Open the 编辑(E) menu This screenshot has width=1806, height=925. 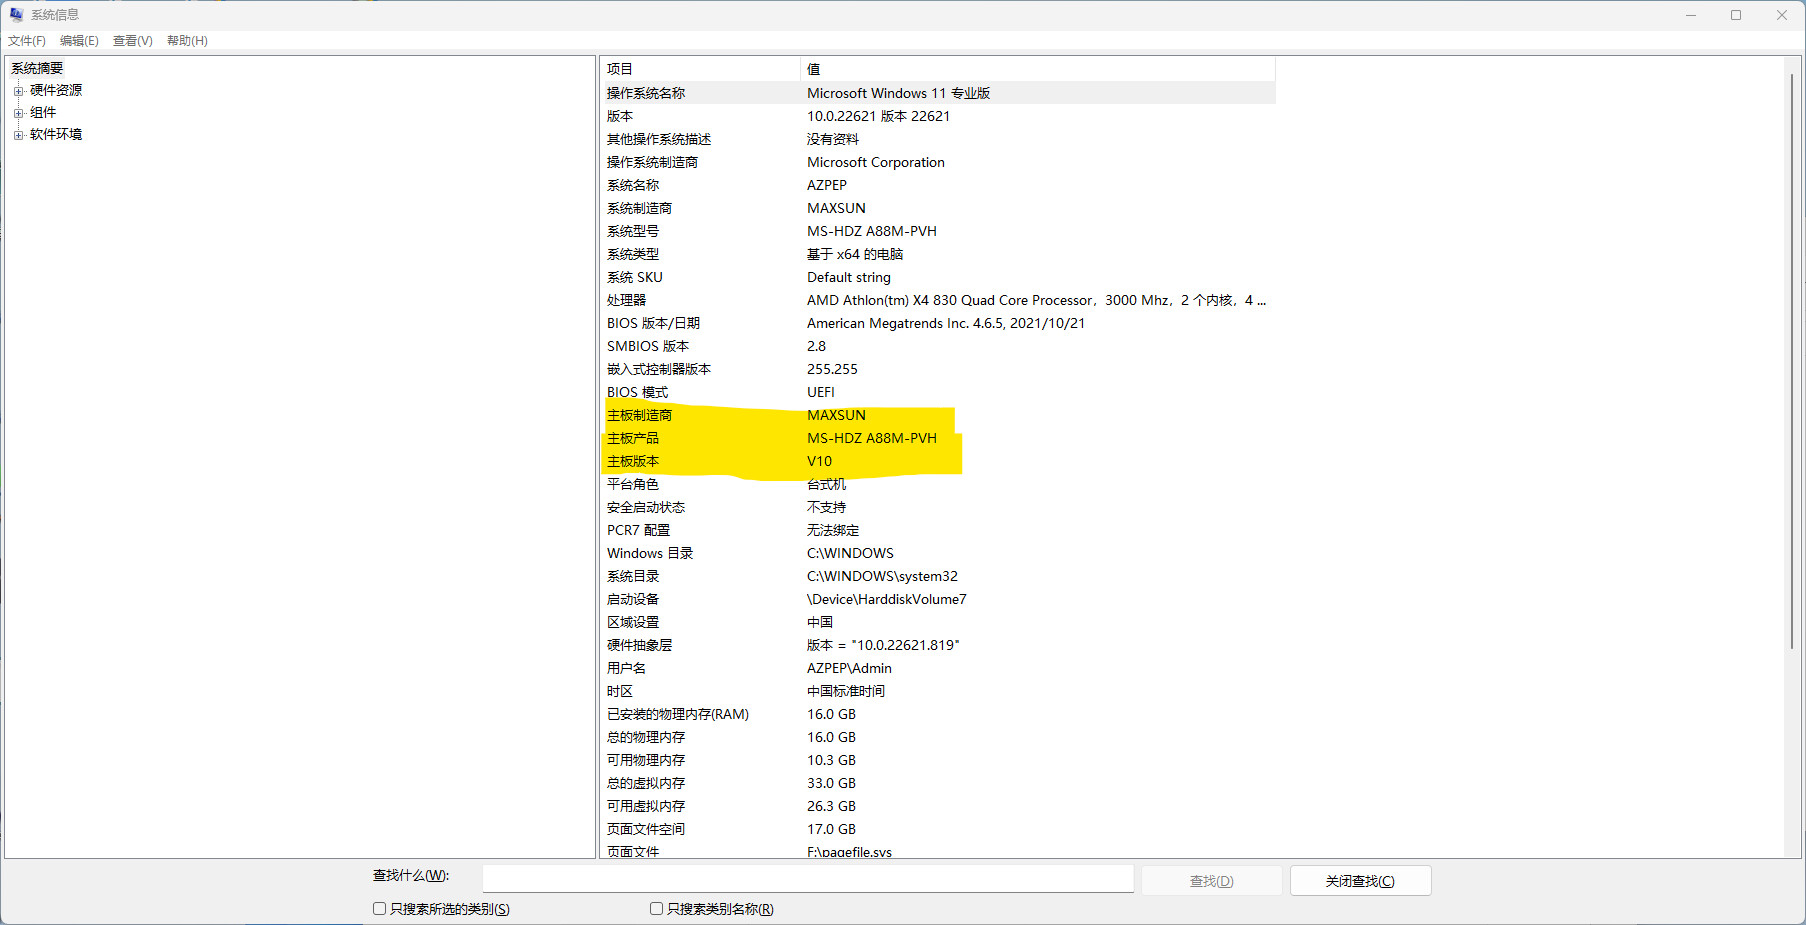pyautogui.click(x=79, y=41)
